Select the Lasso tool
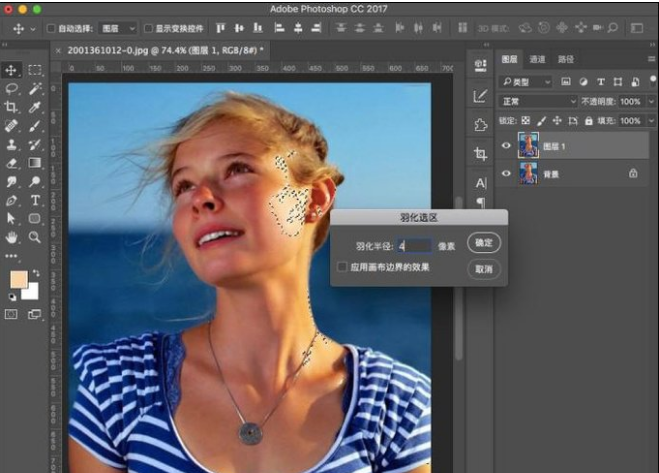Viewport: 659px width, 473px height. [12, 88]
